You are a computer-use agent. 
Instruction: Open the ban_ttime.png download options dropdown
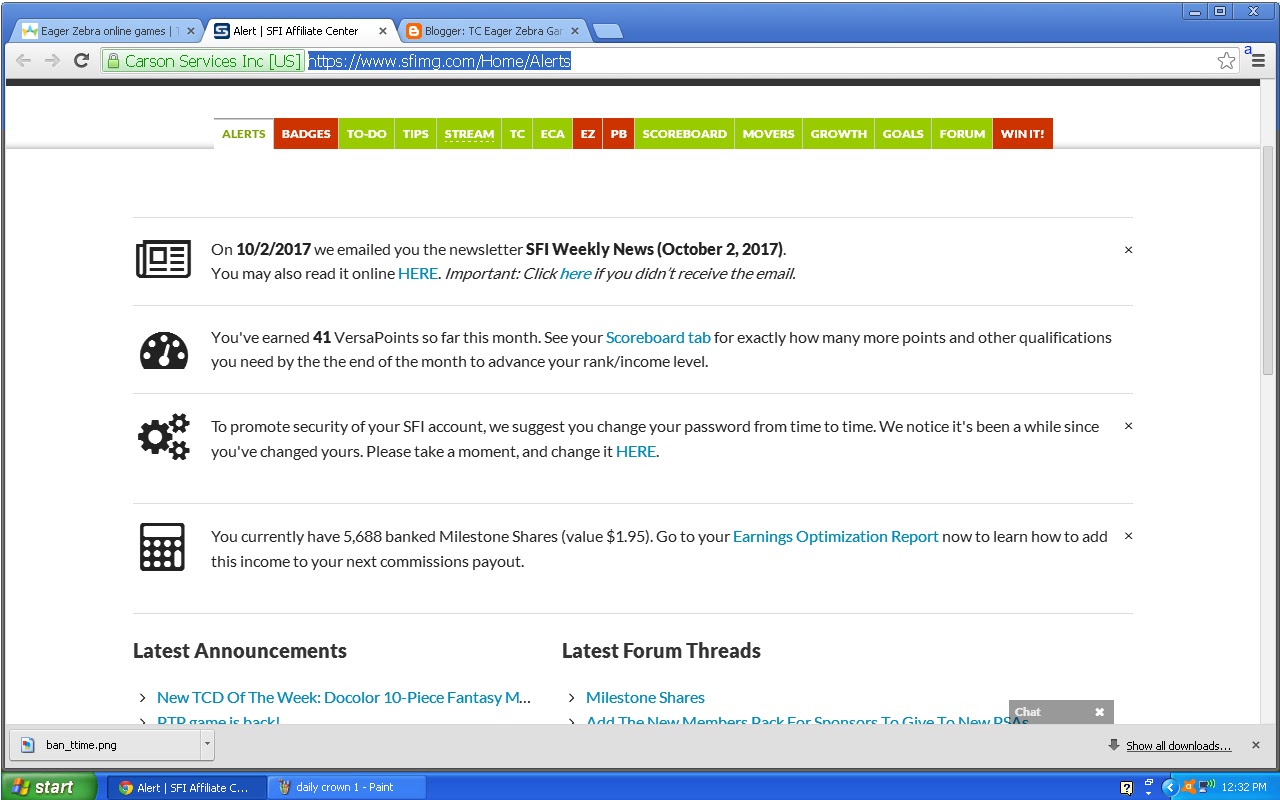(207, 744)
